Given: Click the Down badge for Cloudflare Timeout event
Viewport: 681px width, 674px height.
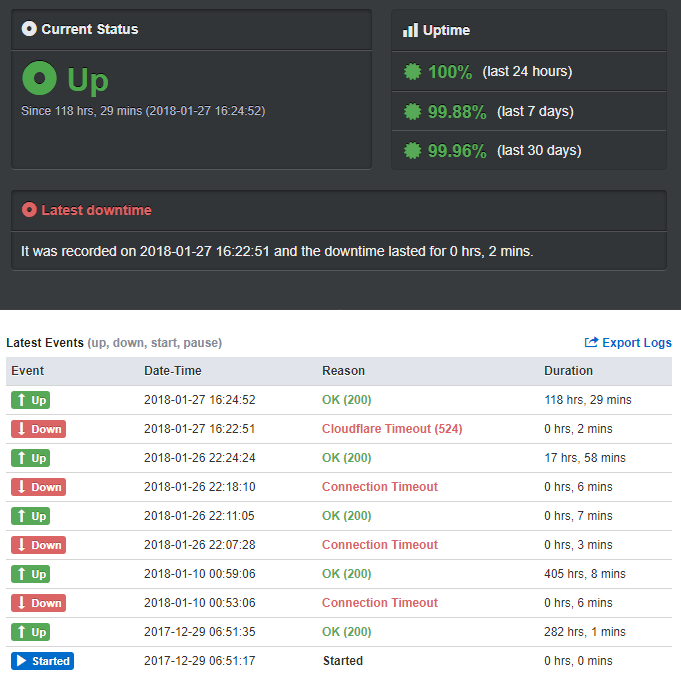Looking at the screenshot, I should (38, 429).
